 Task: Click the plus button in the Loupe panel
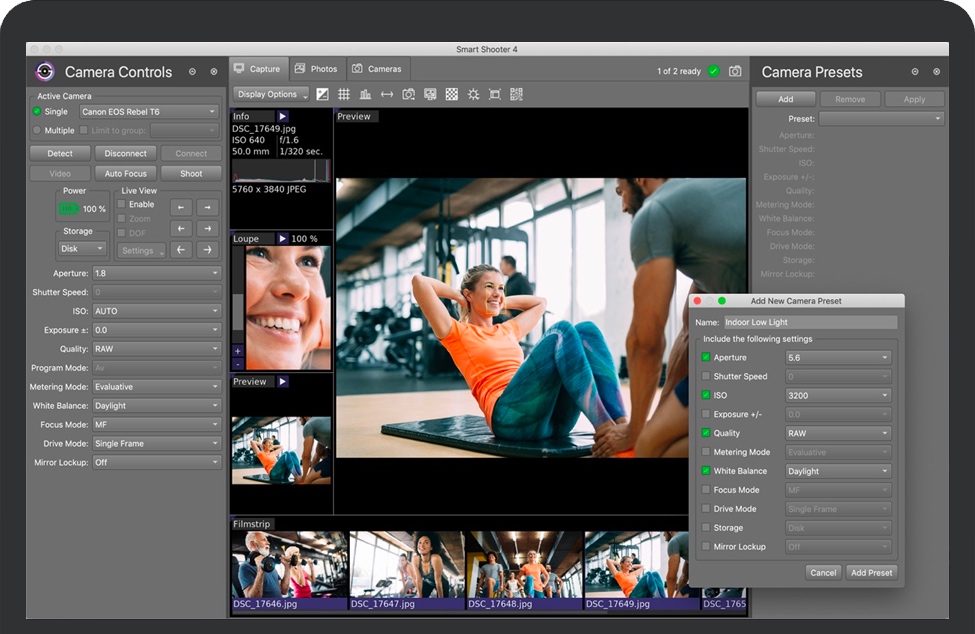238,351
